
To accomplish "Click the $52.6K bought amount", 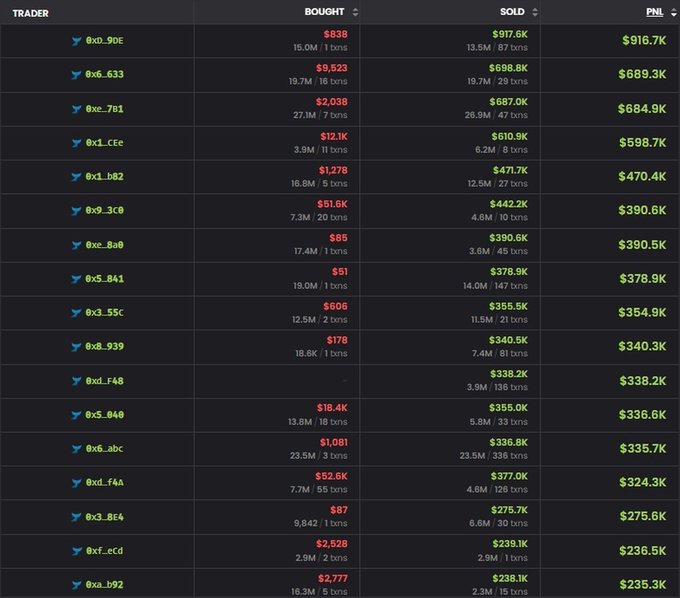I will coord(331,476).
